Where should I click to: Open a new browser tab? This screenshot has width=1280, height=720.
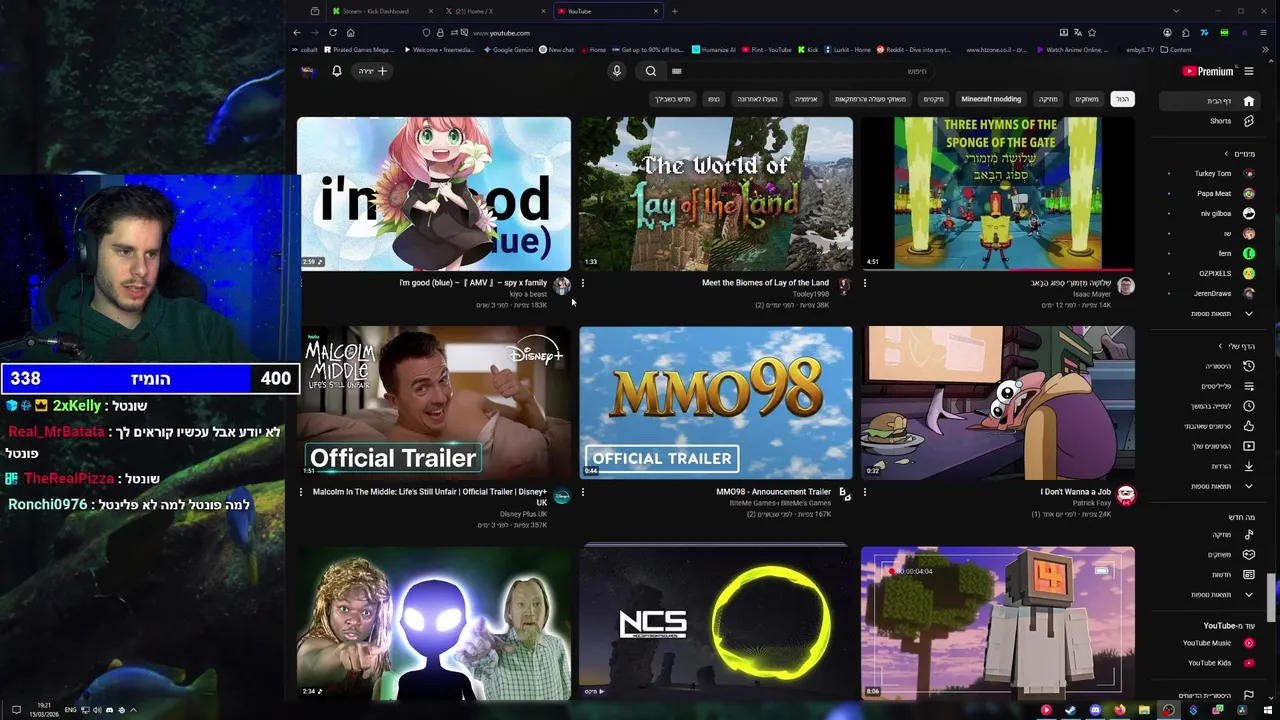click(674, 11)
